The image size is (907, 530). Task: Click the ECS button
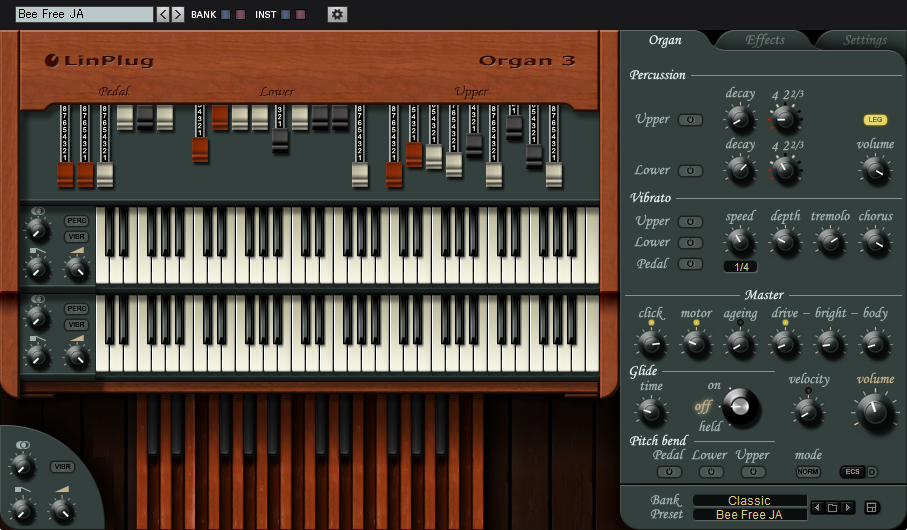[853, 472]
